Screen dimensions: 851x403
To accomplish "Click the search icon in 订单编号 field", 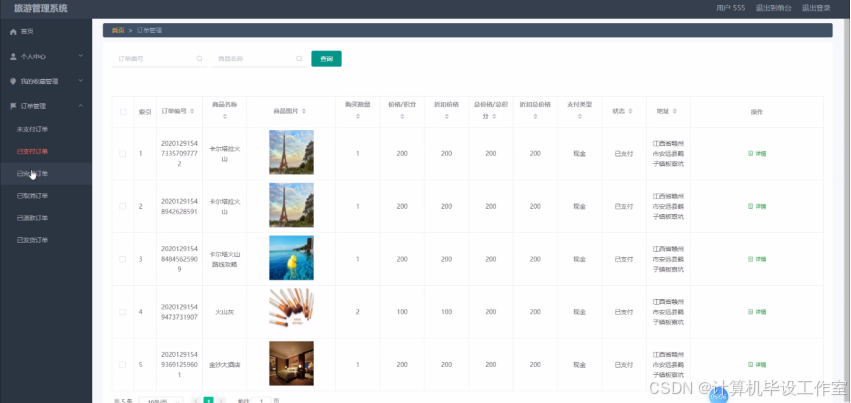I will coord(199,59).
